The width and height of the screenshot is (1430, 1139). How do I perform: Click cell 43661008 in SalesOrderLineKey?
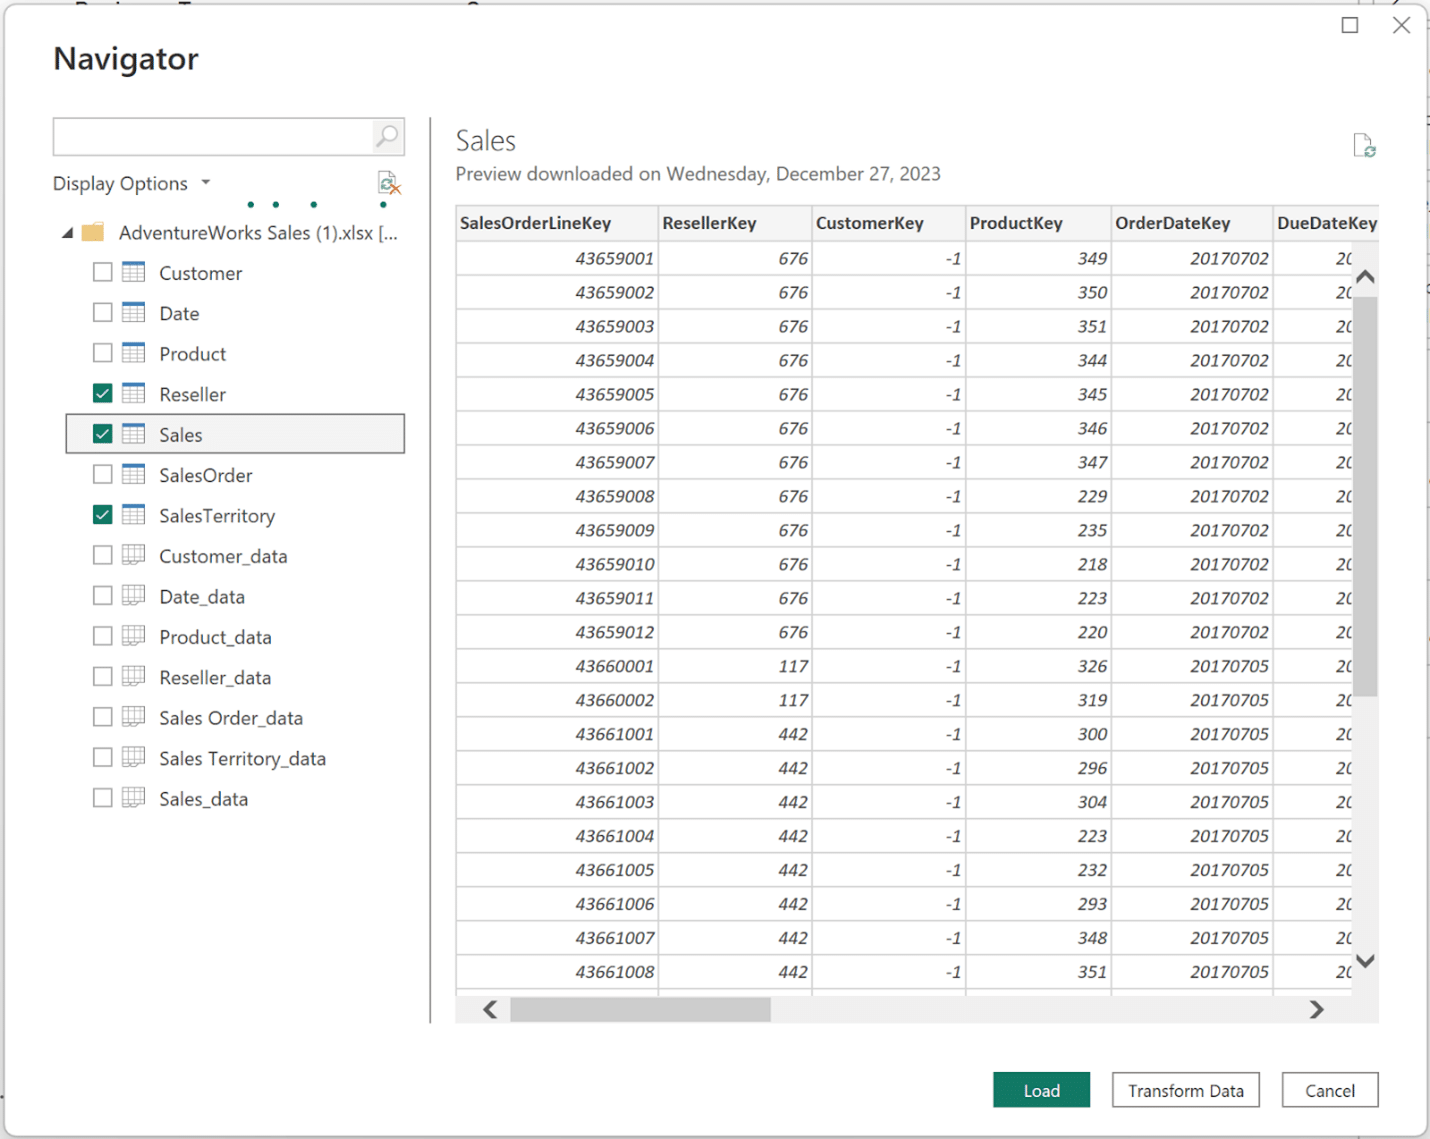coord(557,972)
